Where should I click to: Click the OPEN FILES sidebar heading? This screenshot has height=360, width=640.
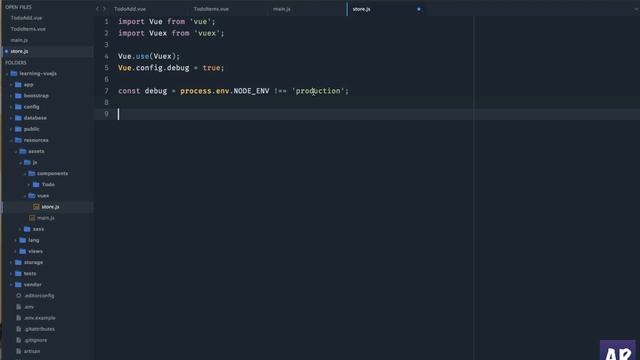[18, 7]
